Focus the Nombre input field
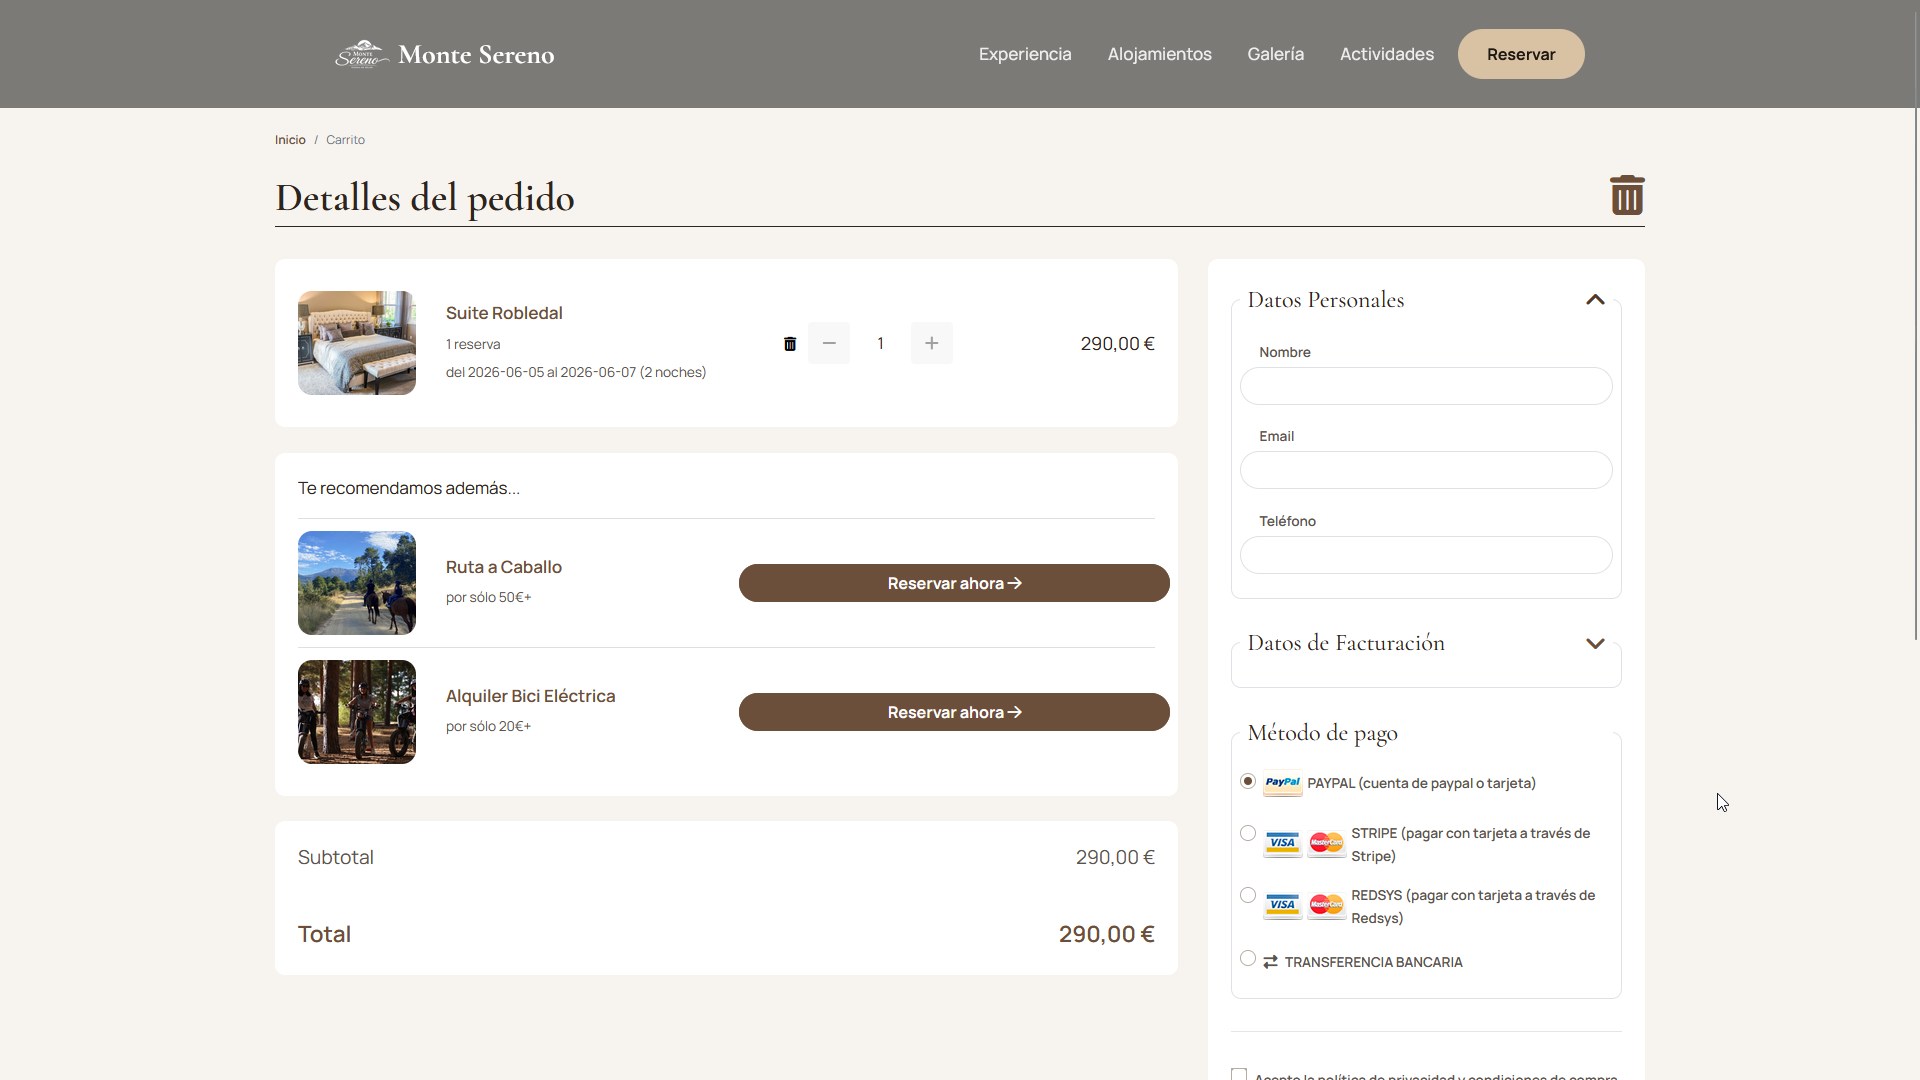This screenshot has width=1920, height=1080. (x=1426, y=386)
